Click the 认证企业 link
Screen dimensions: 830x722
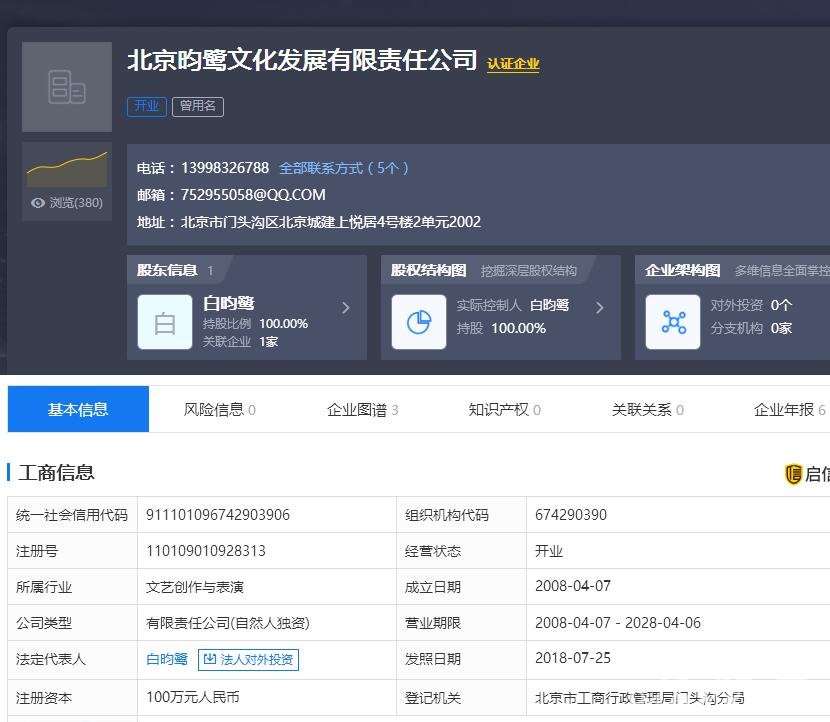(513, 64)
